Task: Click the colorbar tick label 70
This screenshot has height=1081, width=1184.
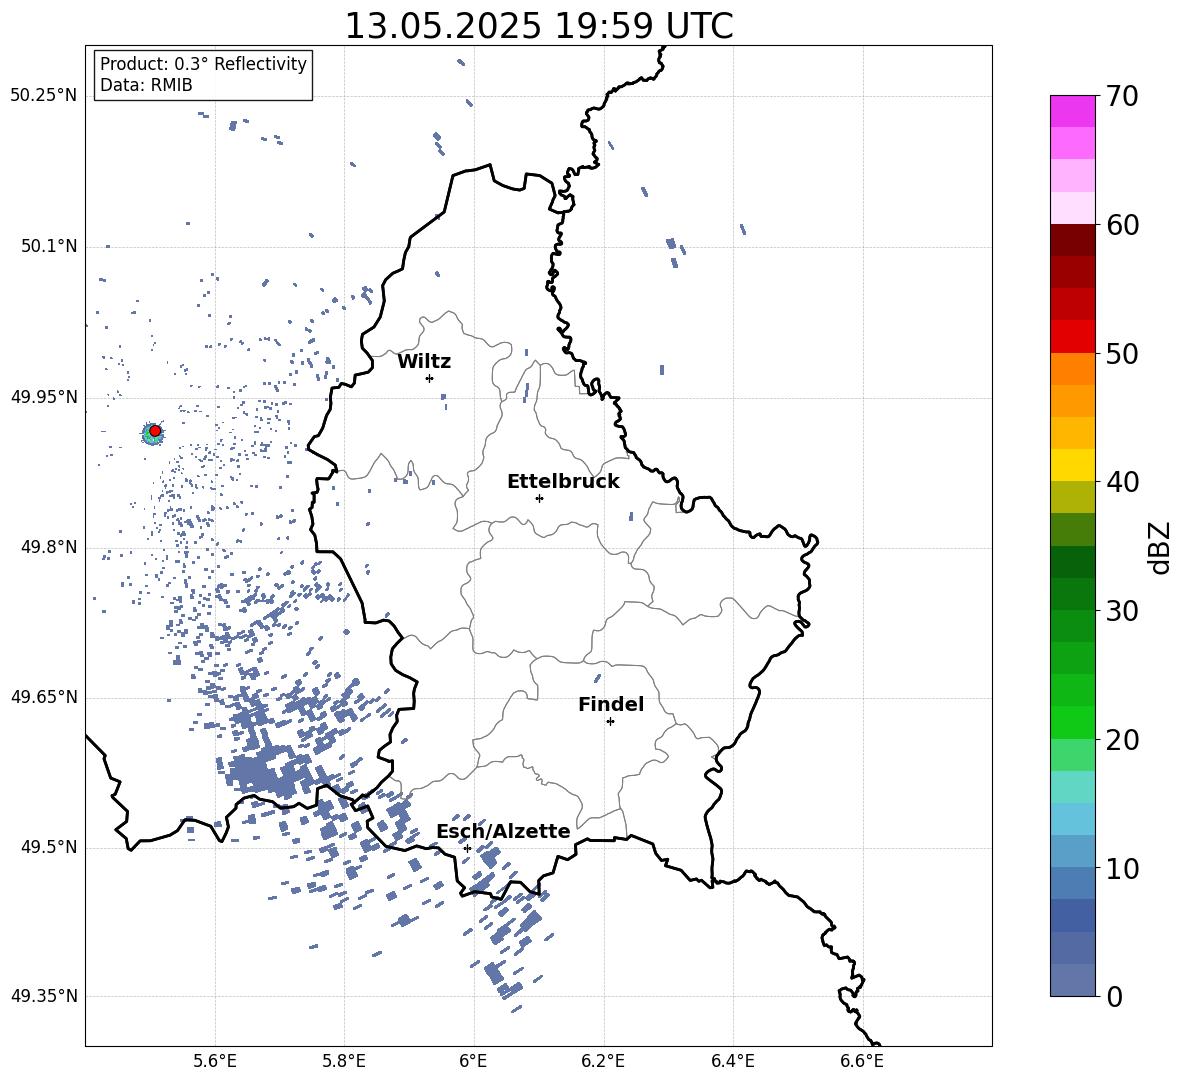Action: pyautogui.click(x=1122, y=96)
